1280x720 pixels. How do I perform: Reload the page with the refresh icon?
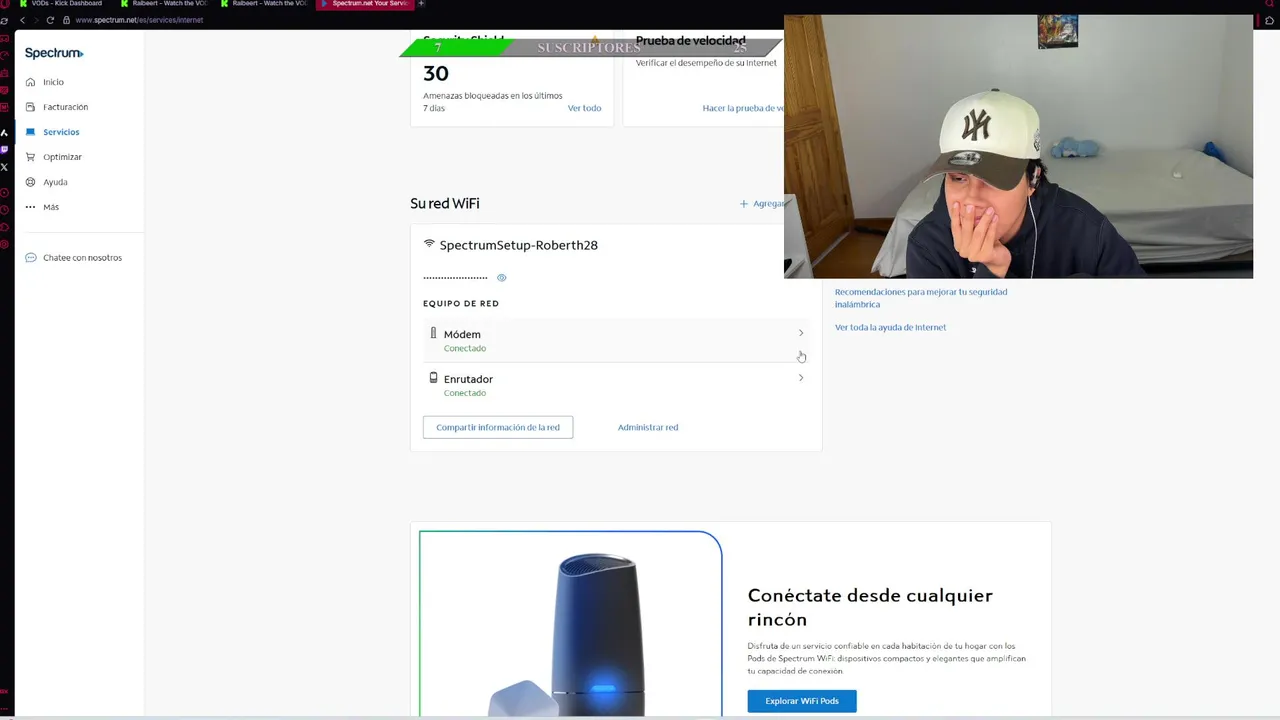point(50,20)
